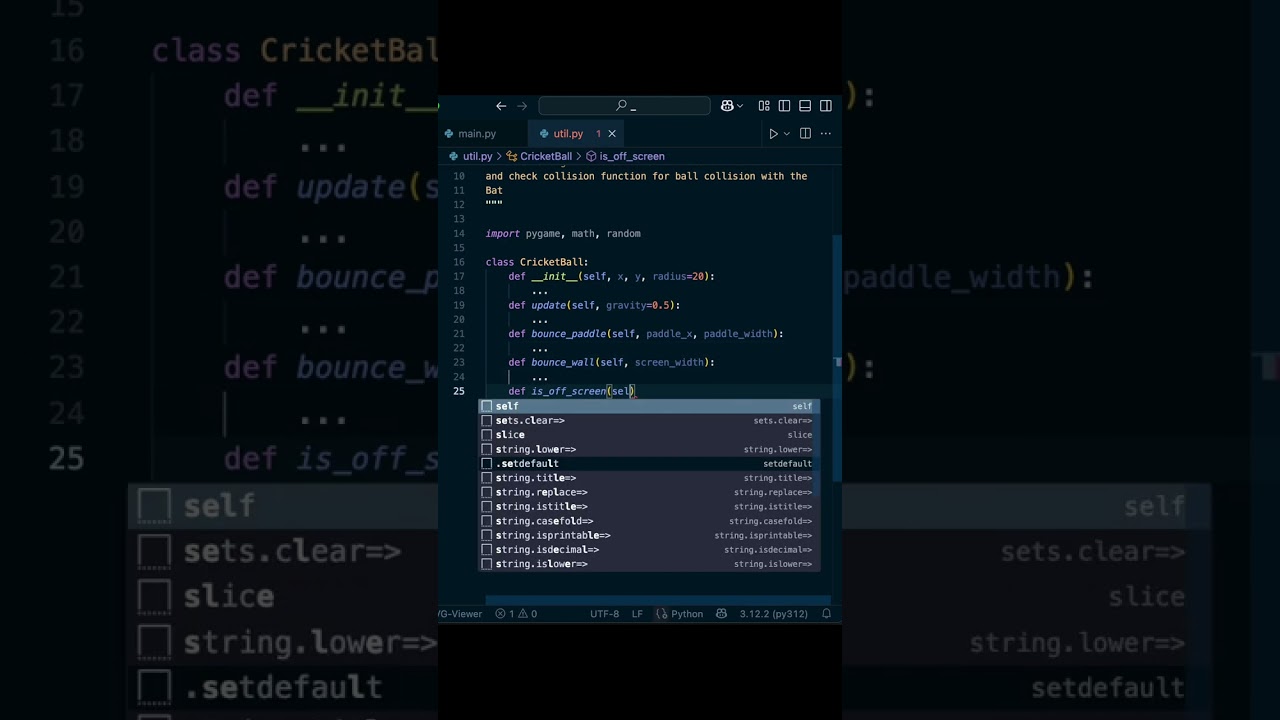Select the string.lower=> suggestion
1280x720 pixels.
650,449
